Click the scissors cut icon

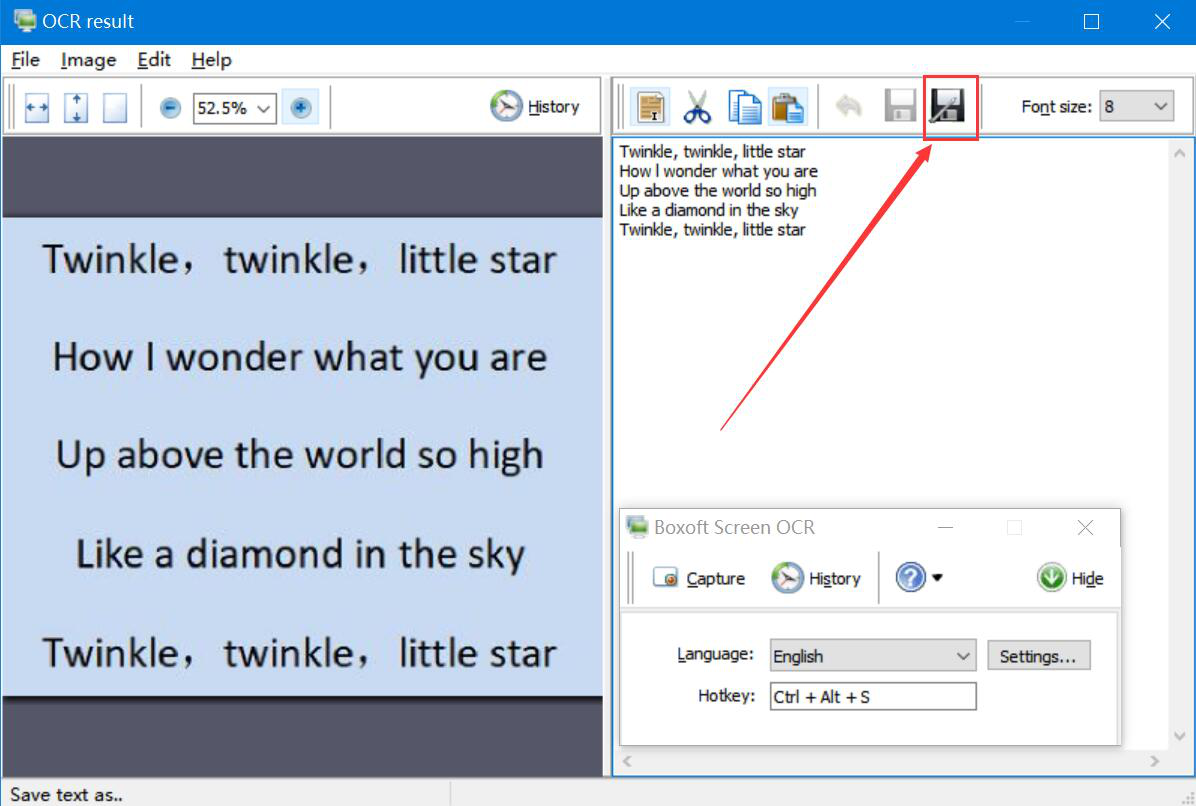pos(697,107)
